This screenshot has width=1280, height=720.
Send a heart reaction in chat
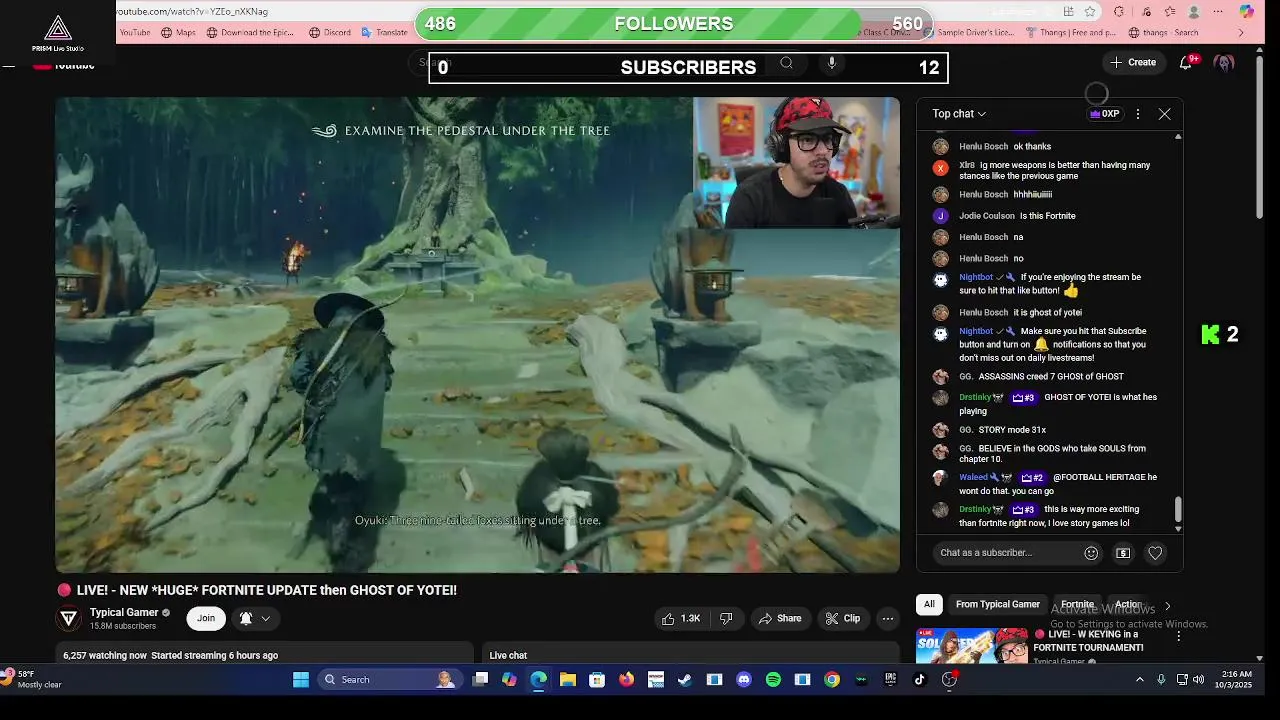pyautogui.click(x=1155, y=553)
